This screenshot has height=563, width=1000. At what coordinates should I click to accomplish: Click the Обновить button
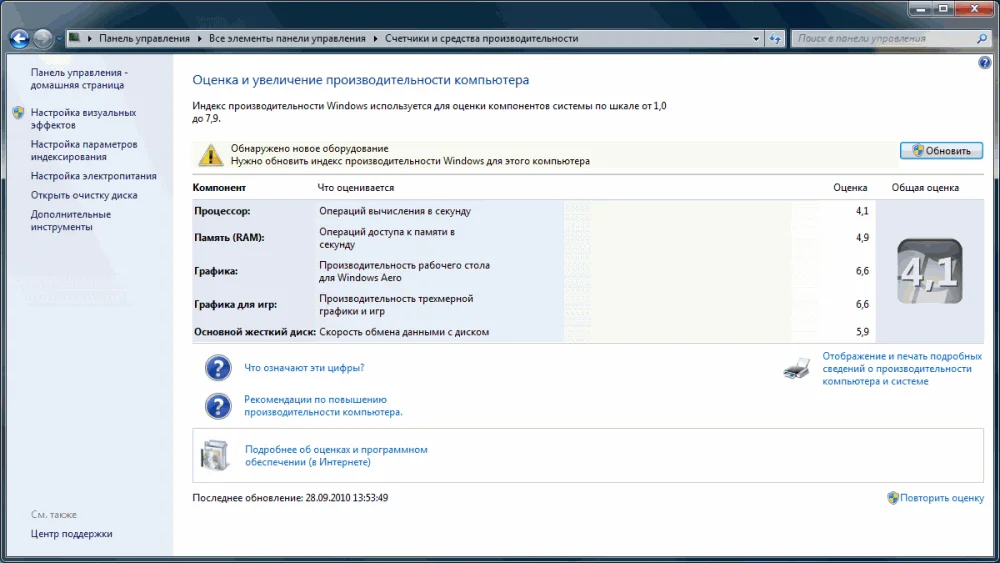941,151
